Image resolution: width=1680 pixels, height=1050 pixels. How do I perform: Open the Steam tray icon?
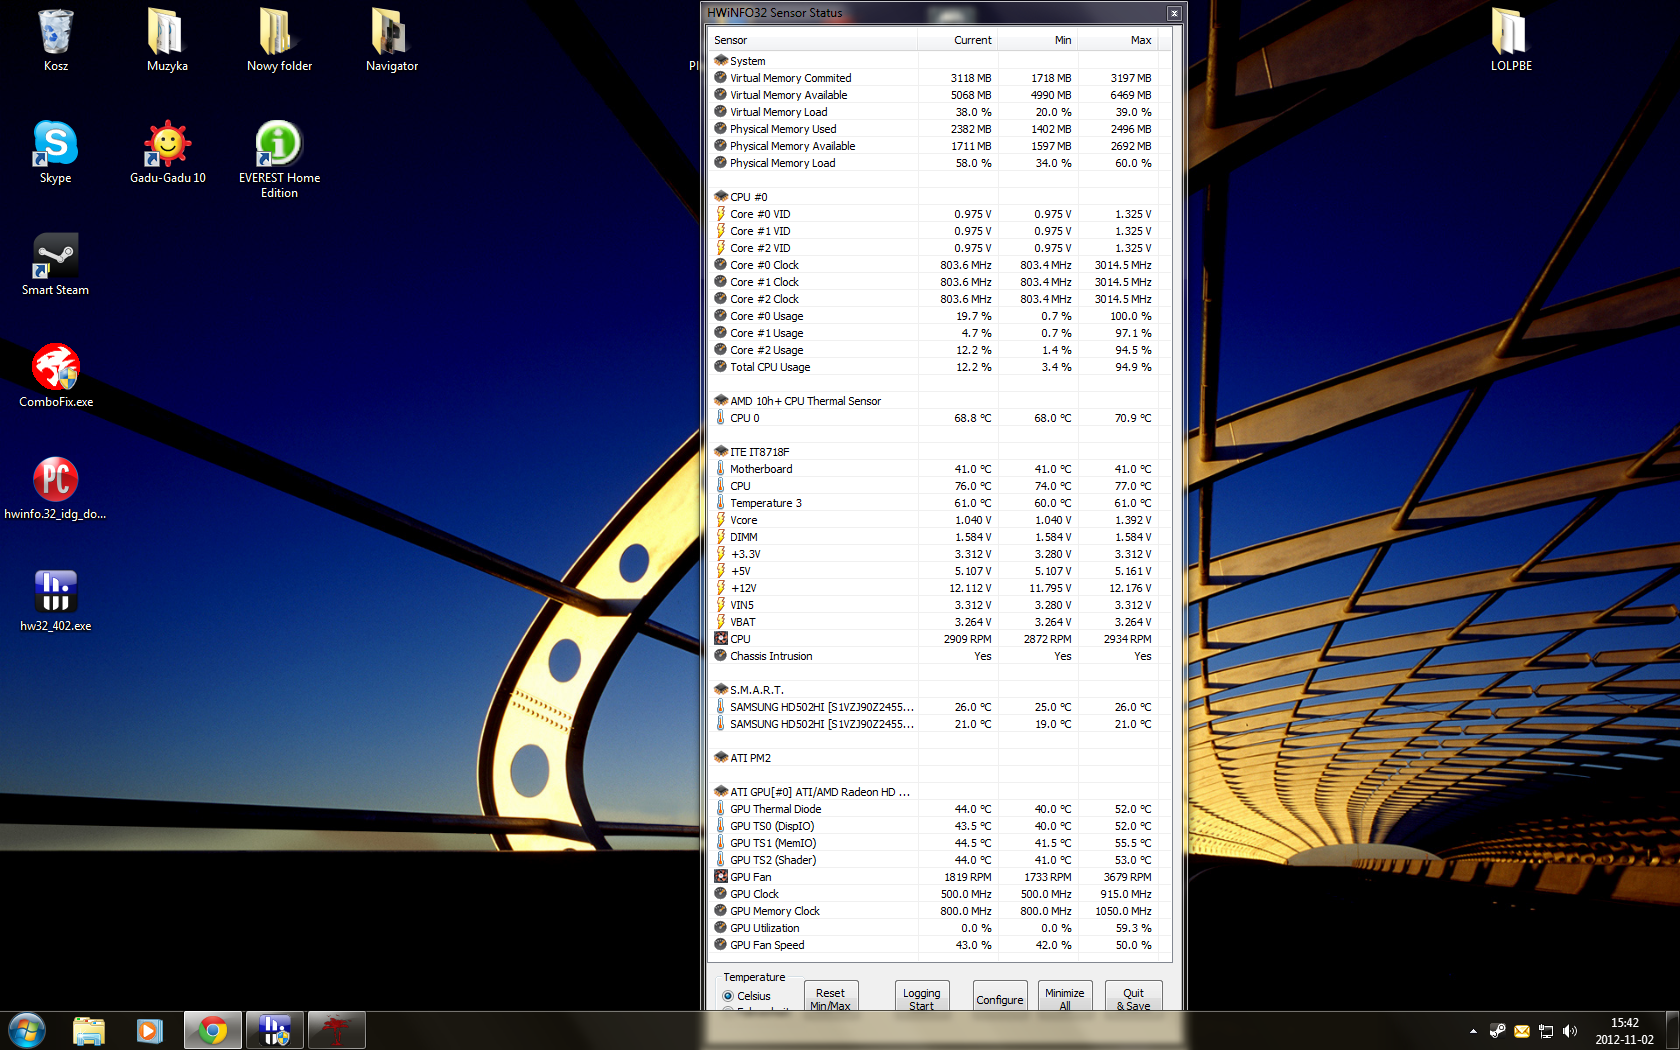[x=1497, y=1031]
